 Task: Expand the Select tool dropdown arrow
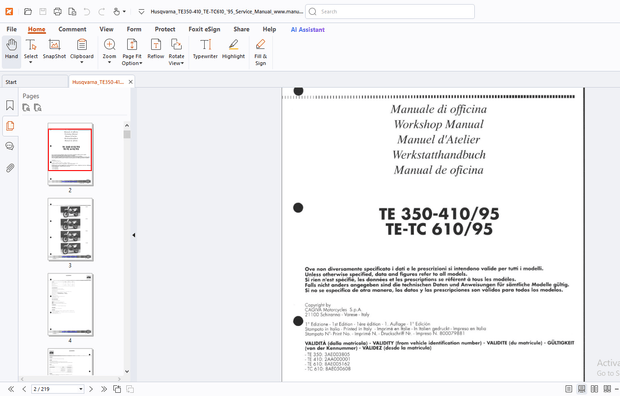click(31, 63)
